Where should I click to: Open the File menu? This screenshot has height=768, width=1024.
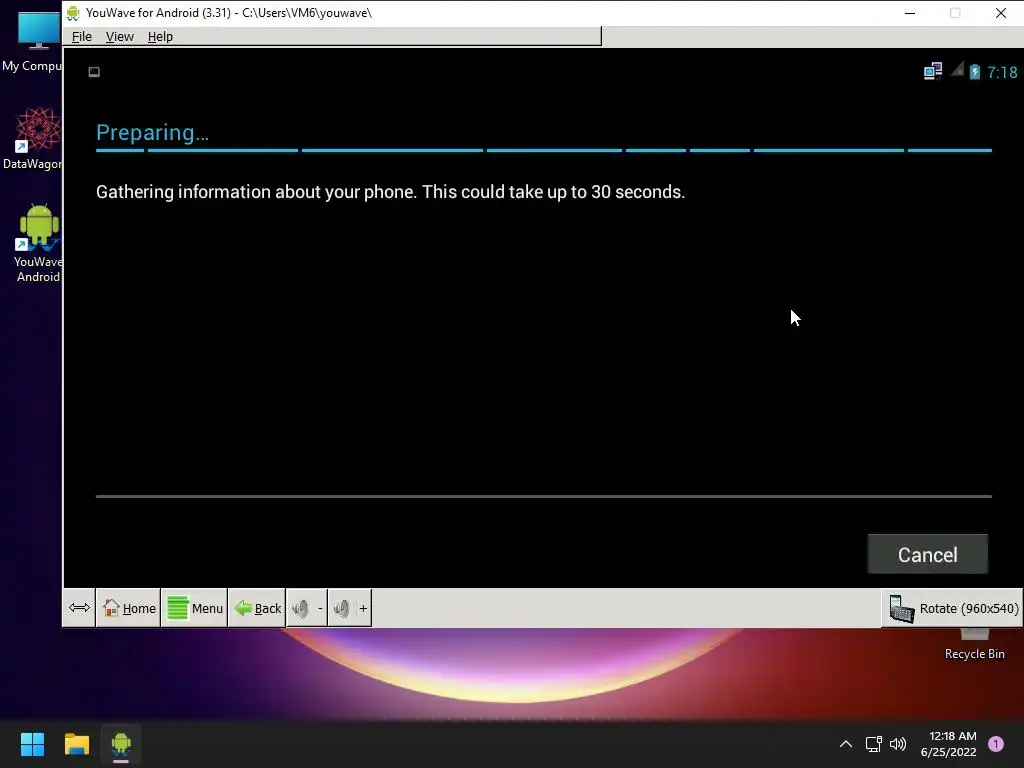click(82, 37)
